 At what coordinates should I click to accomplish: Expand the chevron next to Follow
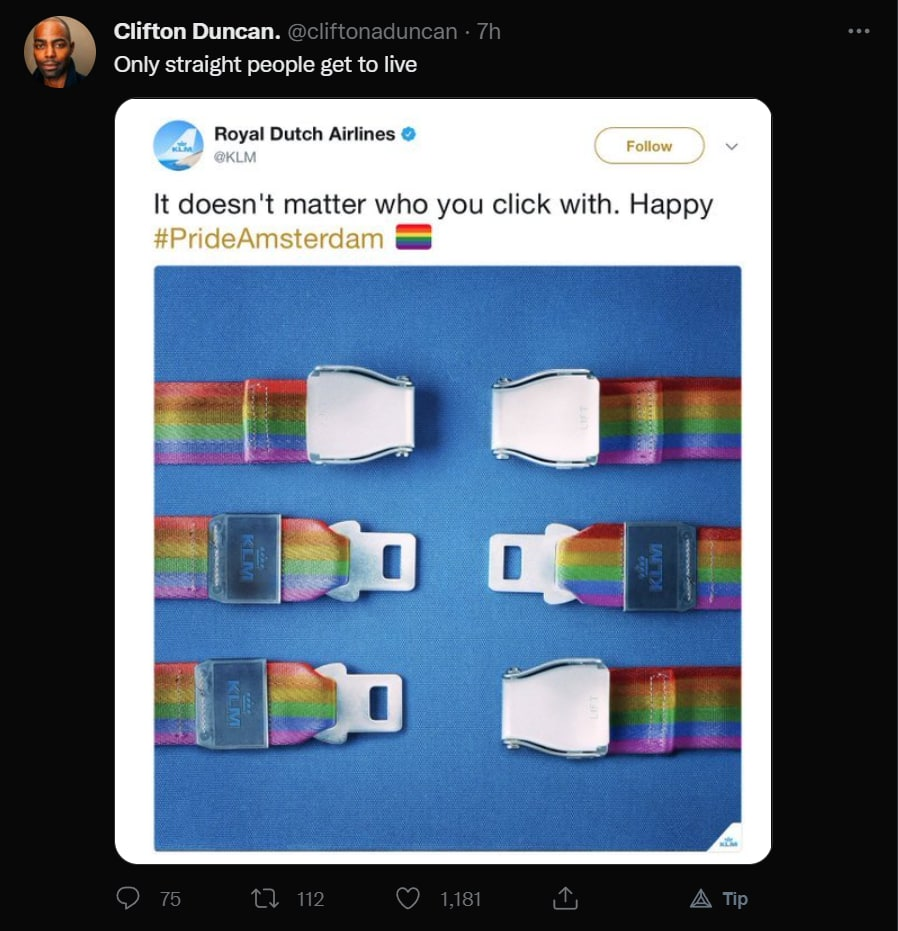point(732,146)
